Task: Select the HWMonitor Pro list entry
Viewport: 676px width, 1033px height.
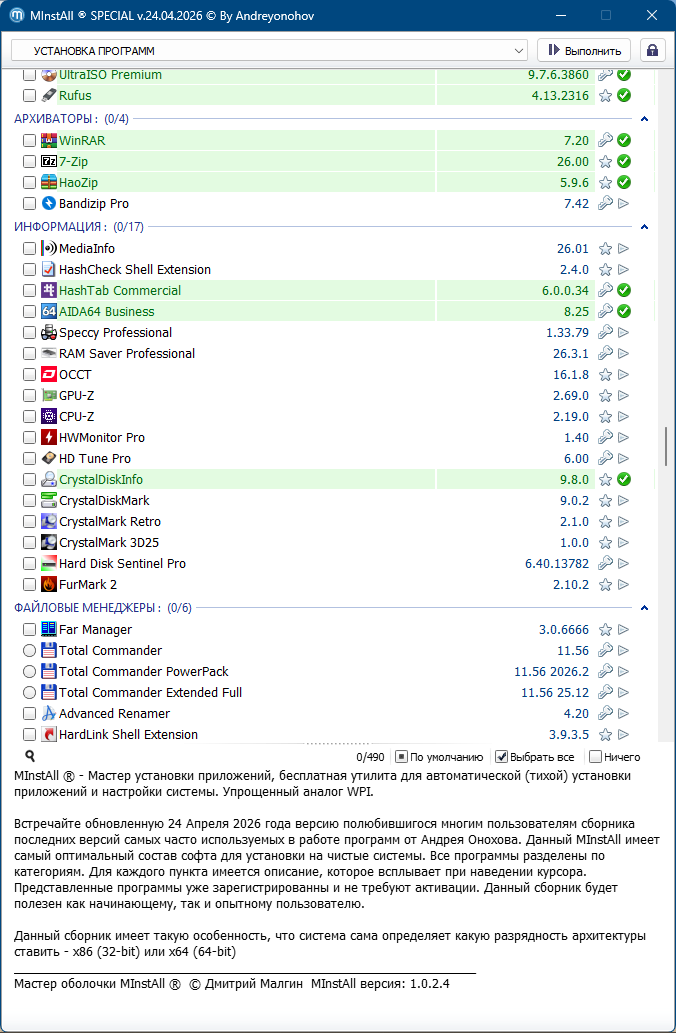Action: click(x=102, y=438)
